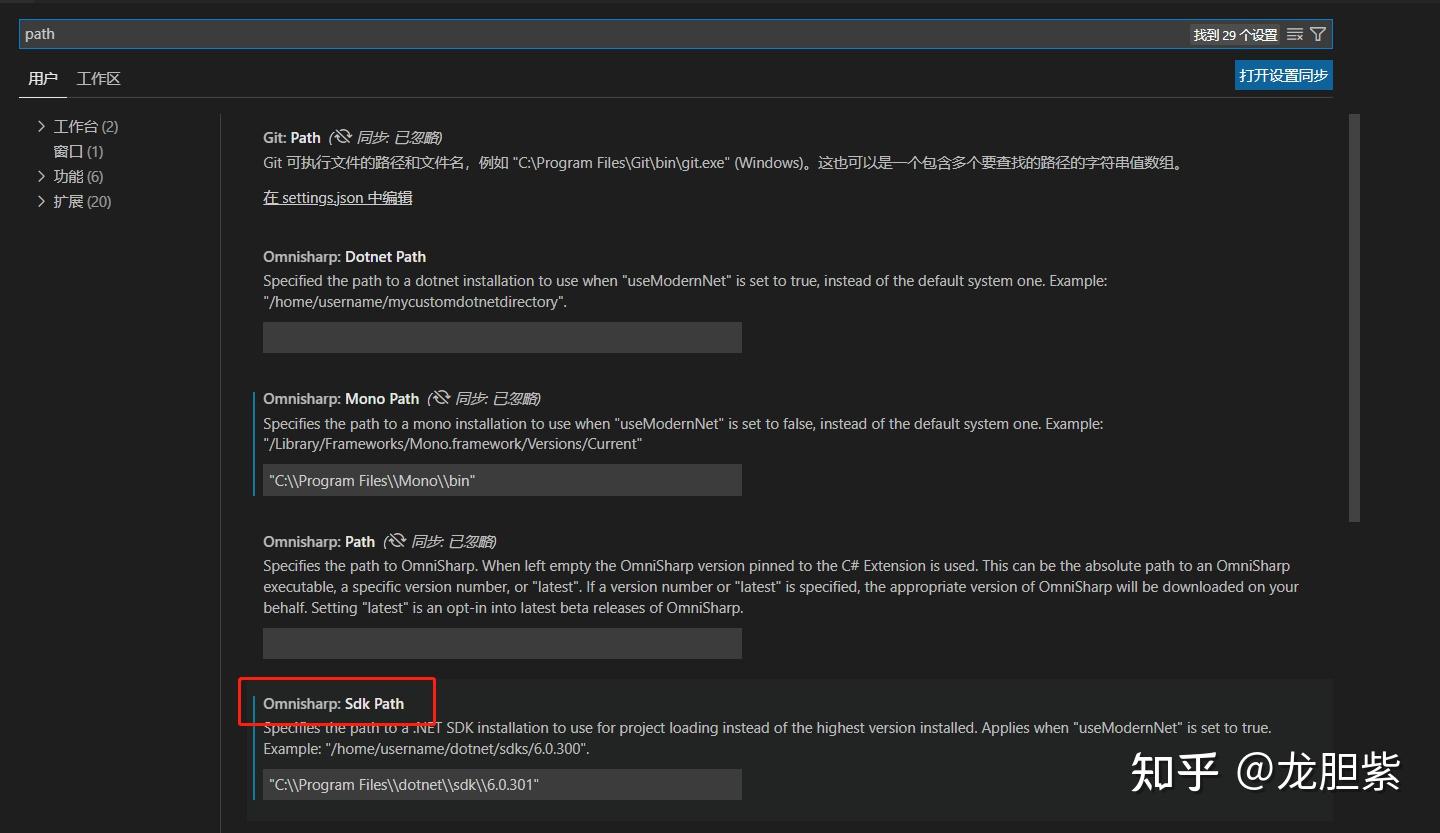Expand the 工作台 settings category
Screen dimensions: 1440x833
click(x=40, y=126)
